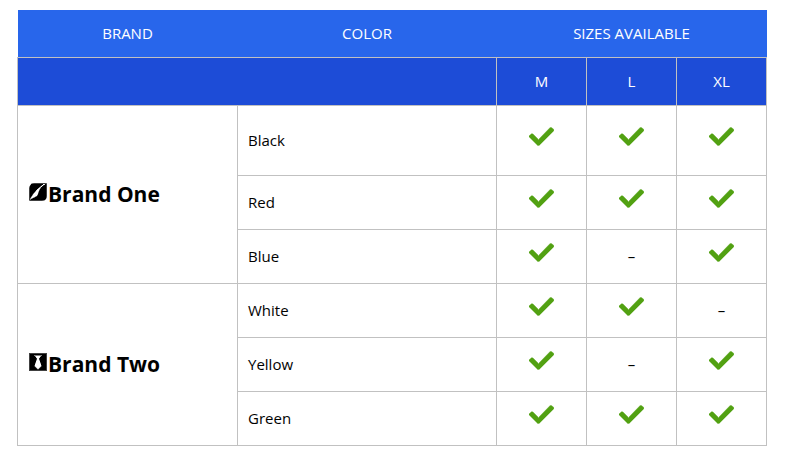Select the COLOR column header

pyautogui.click(x=367, y=34)
